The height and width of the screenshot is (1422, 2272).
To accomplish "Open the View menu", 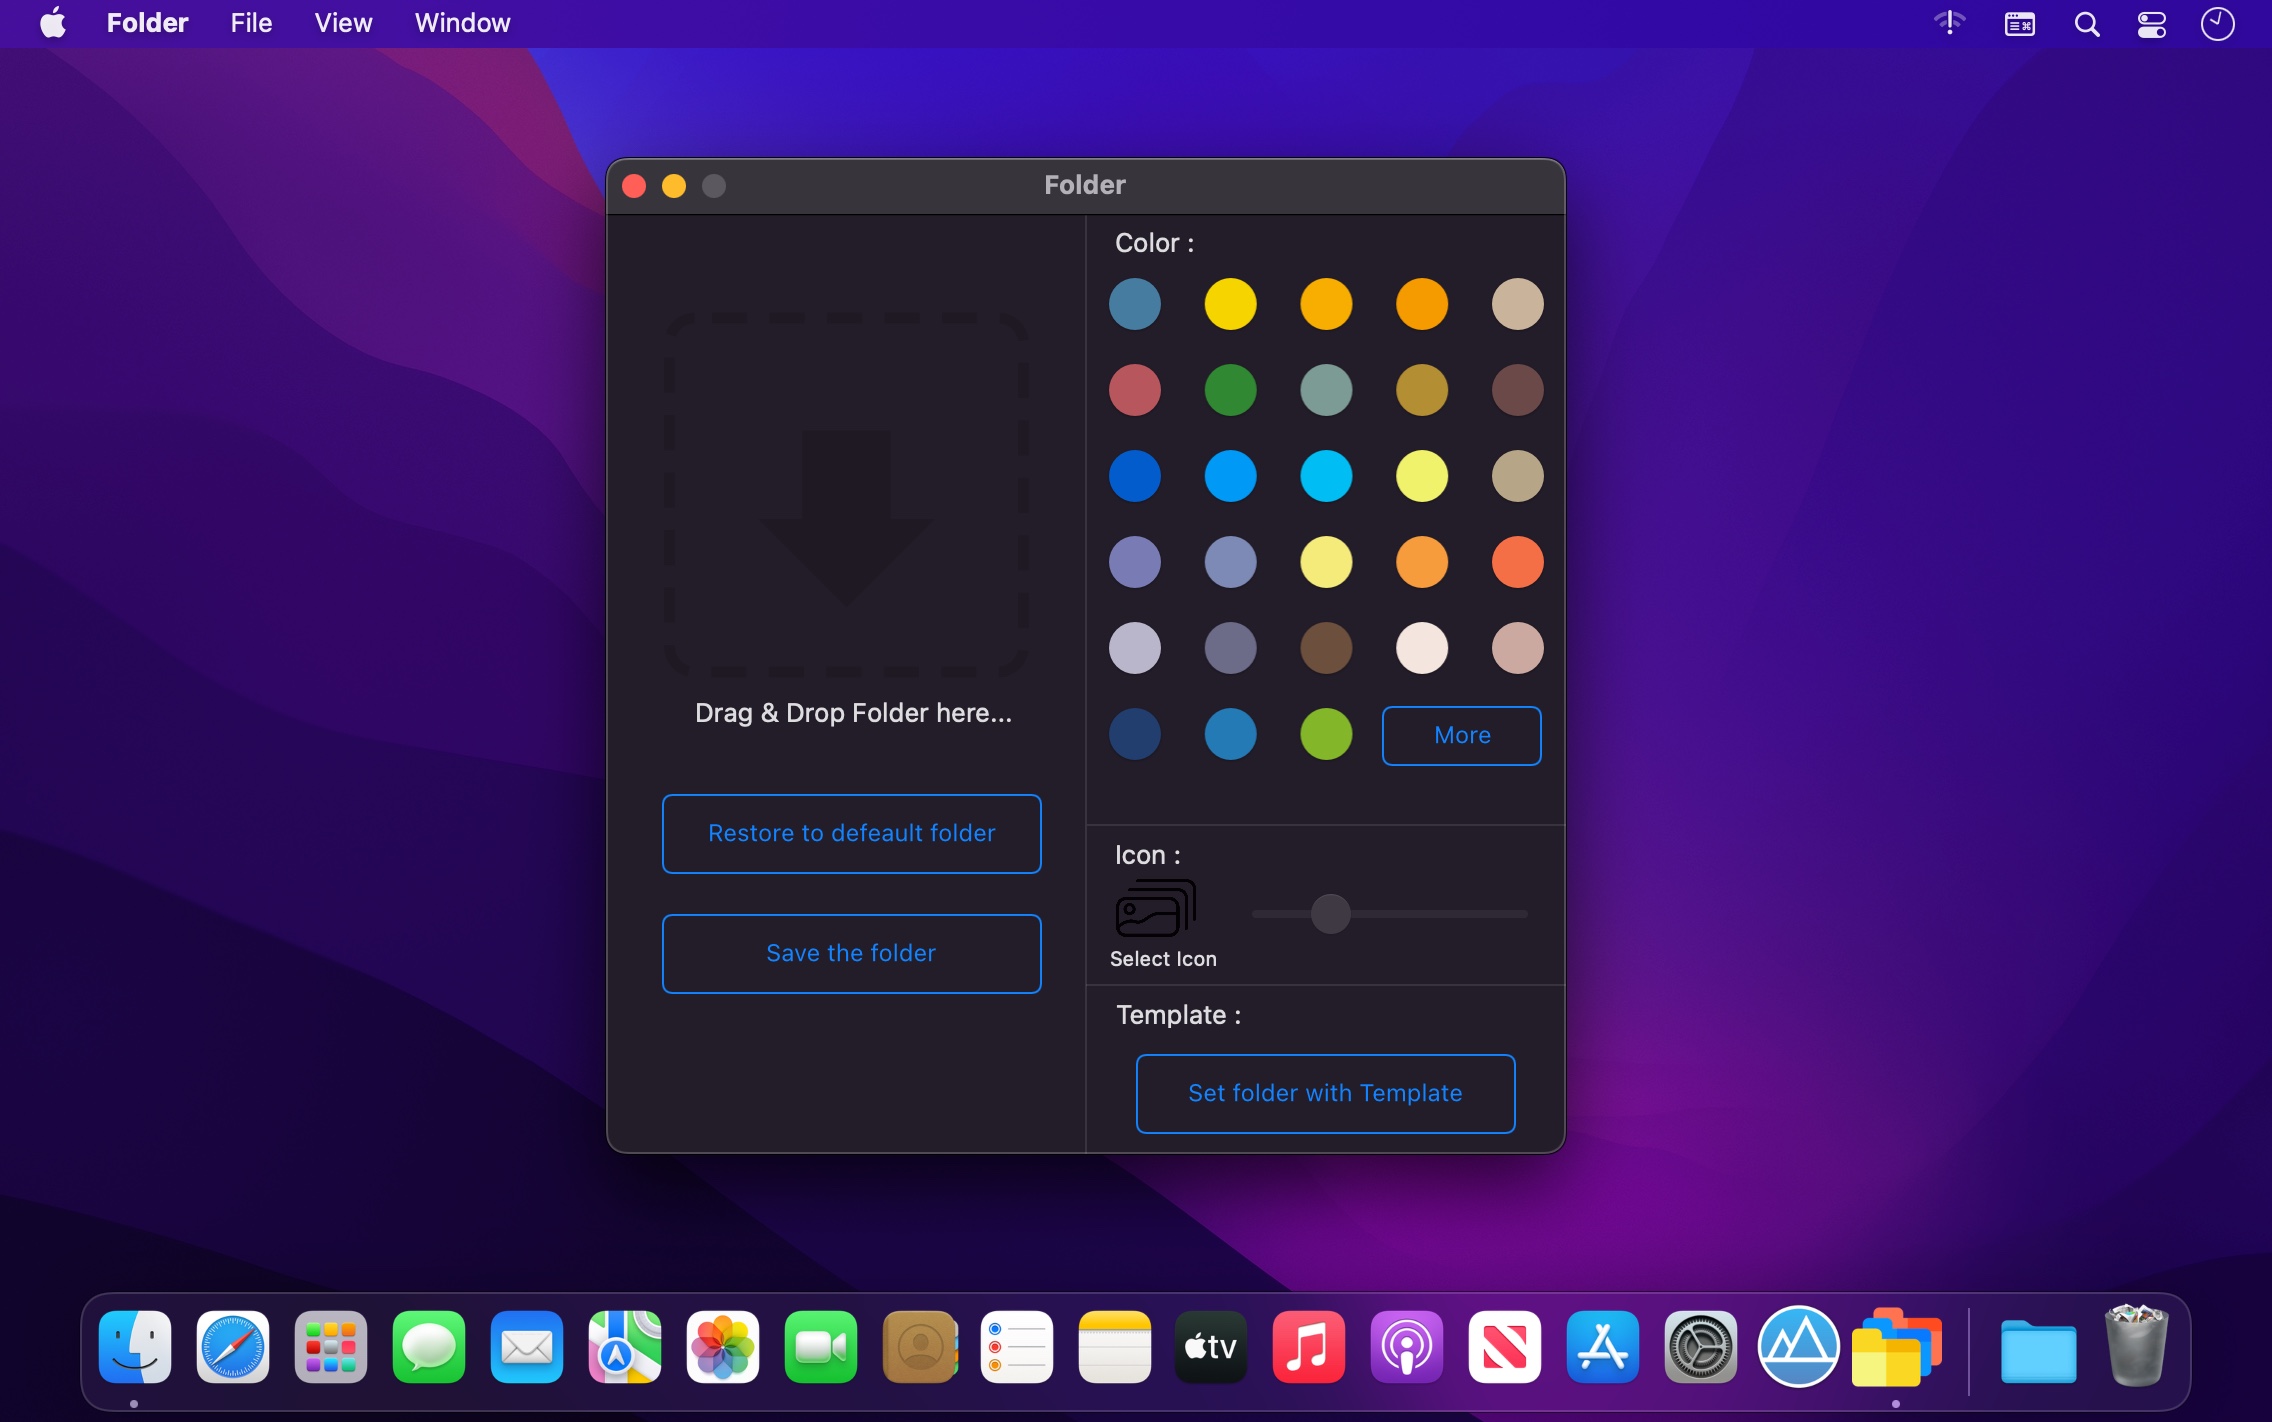I will tap(343, 23).
